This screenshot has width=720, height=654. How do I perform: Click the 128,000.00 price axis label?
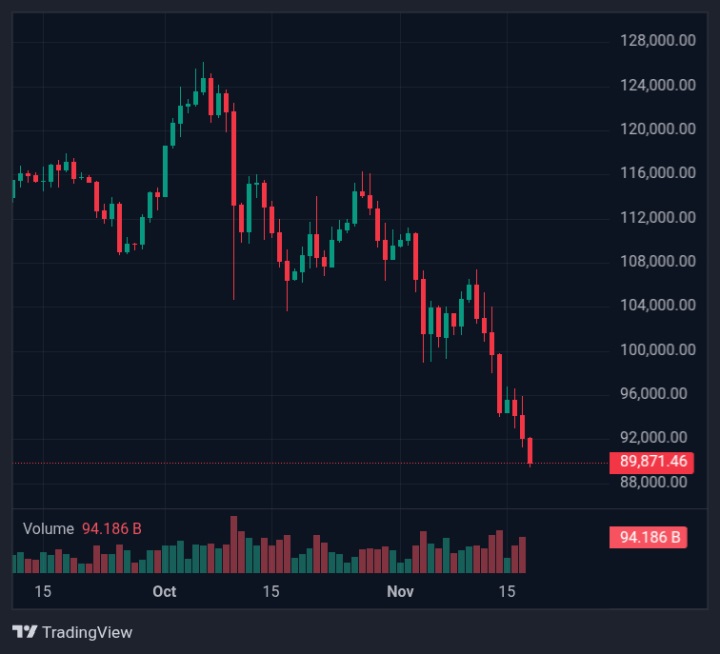(x=656, y=40)
